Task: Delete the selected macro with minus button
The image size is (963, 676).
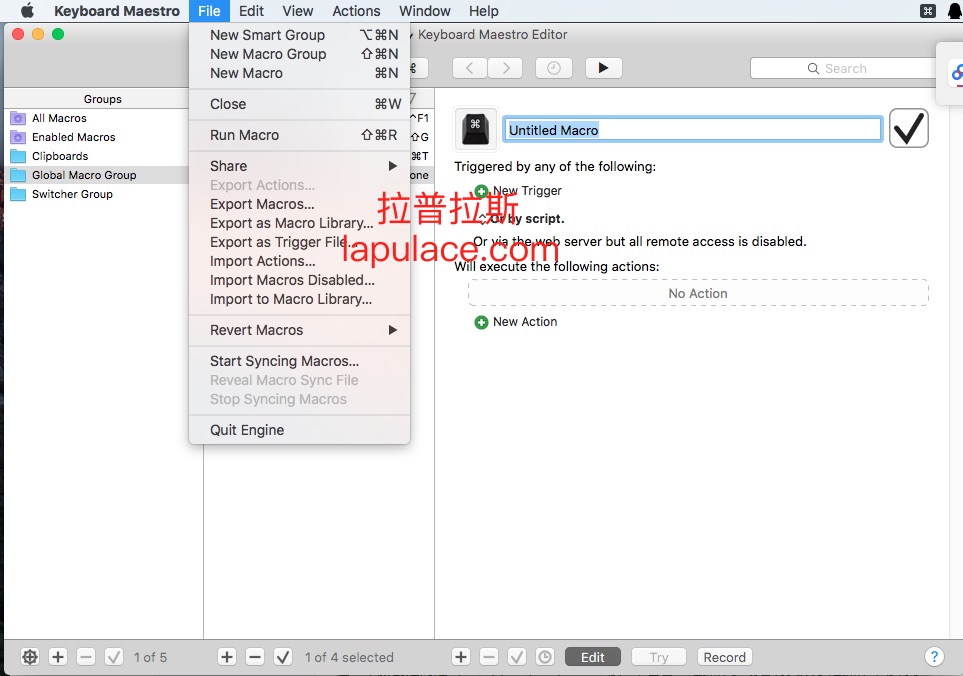Action: pos(255,657)
